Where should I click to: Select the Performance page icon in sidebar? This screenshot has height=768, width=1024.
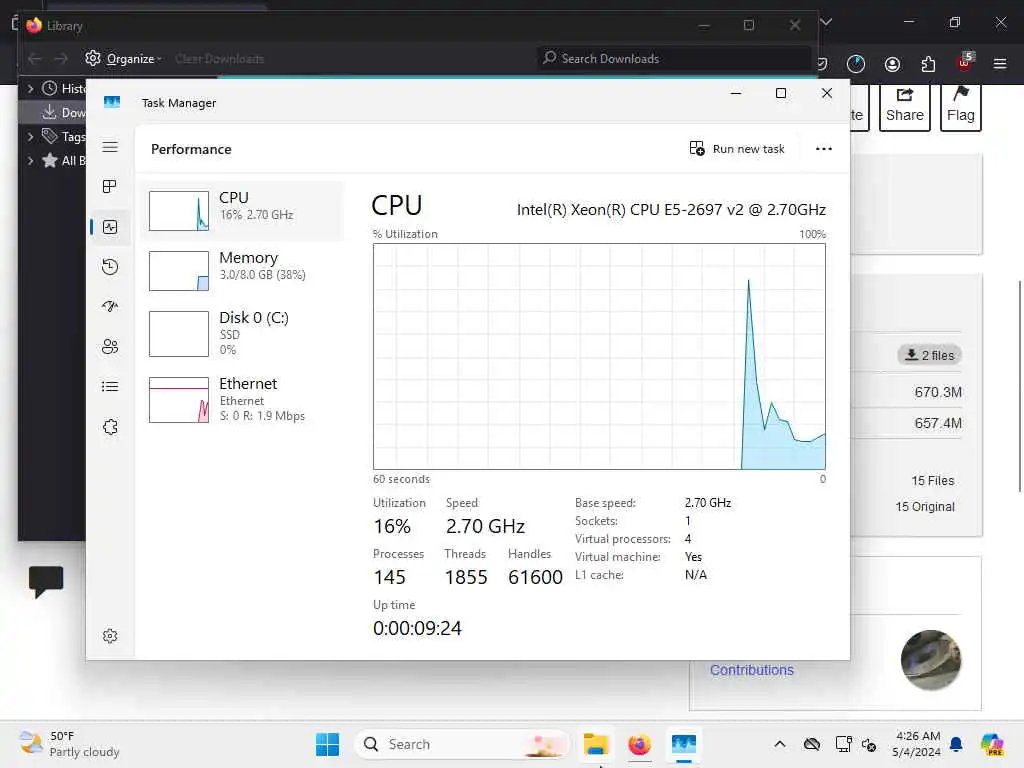(x=110, y=227)
